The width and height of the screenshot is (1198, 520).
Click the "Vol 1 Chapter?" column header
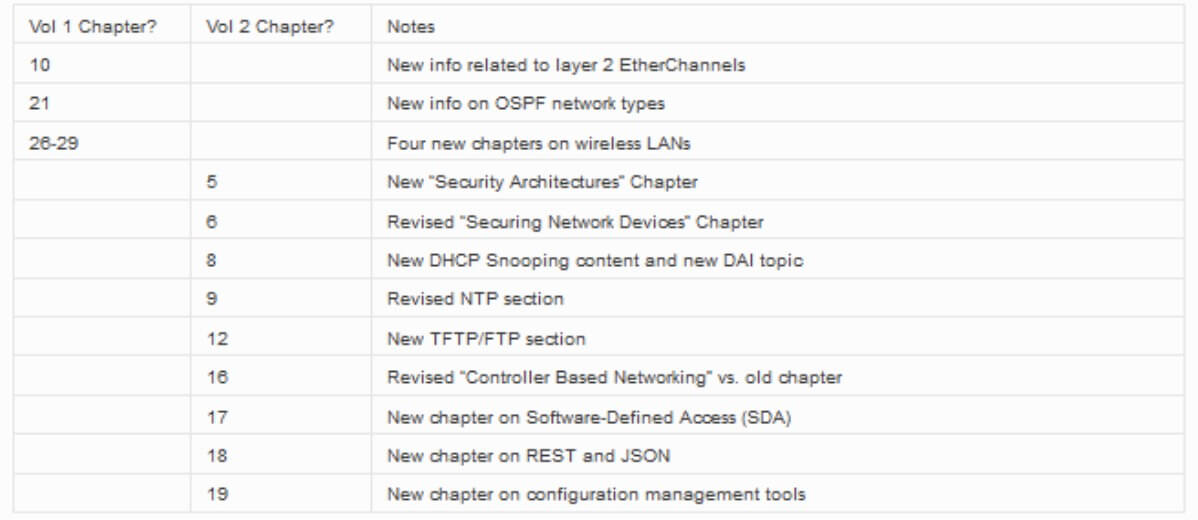pyautogui.click(x=92, y=27)
